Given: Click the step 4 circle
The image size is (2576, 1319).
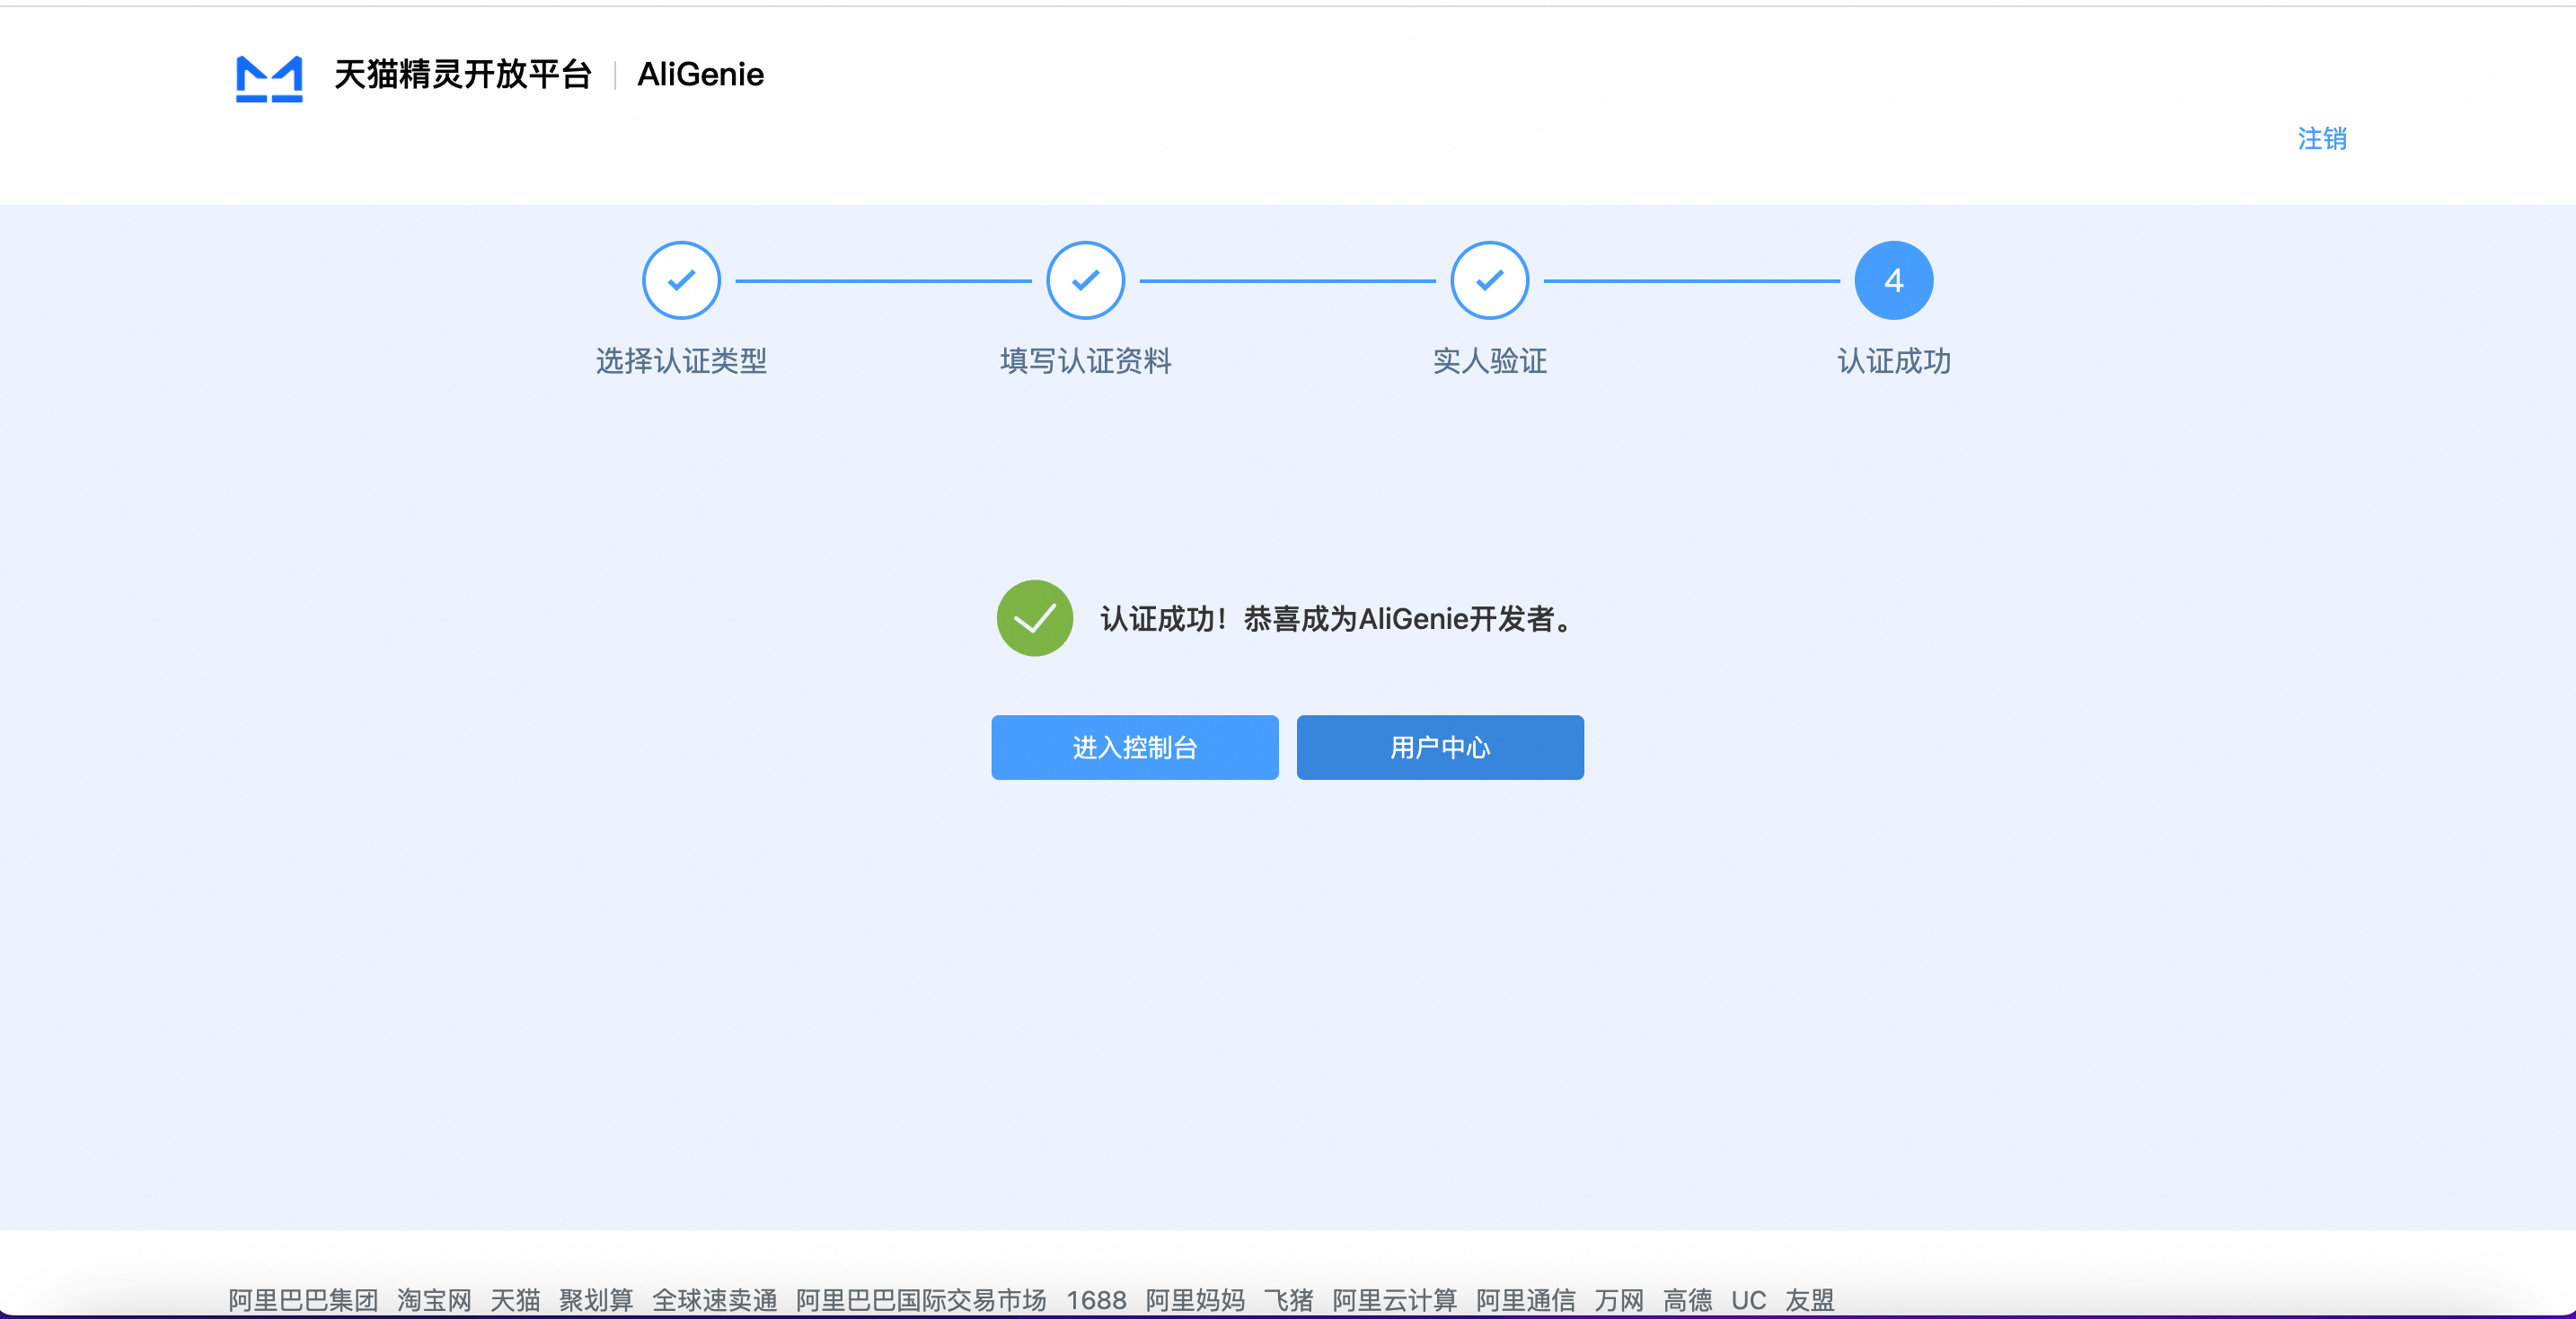Looking at the screenshot, I should click(x=1893, y=280).
